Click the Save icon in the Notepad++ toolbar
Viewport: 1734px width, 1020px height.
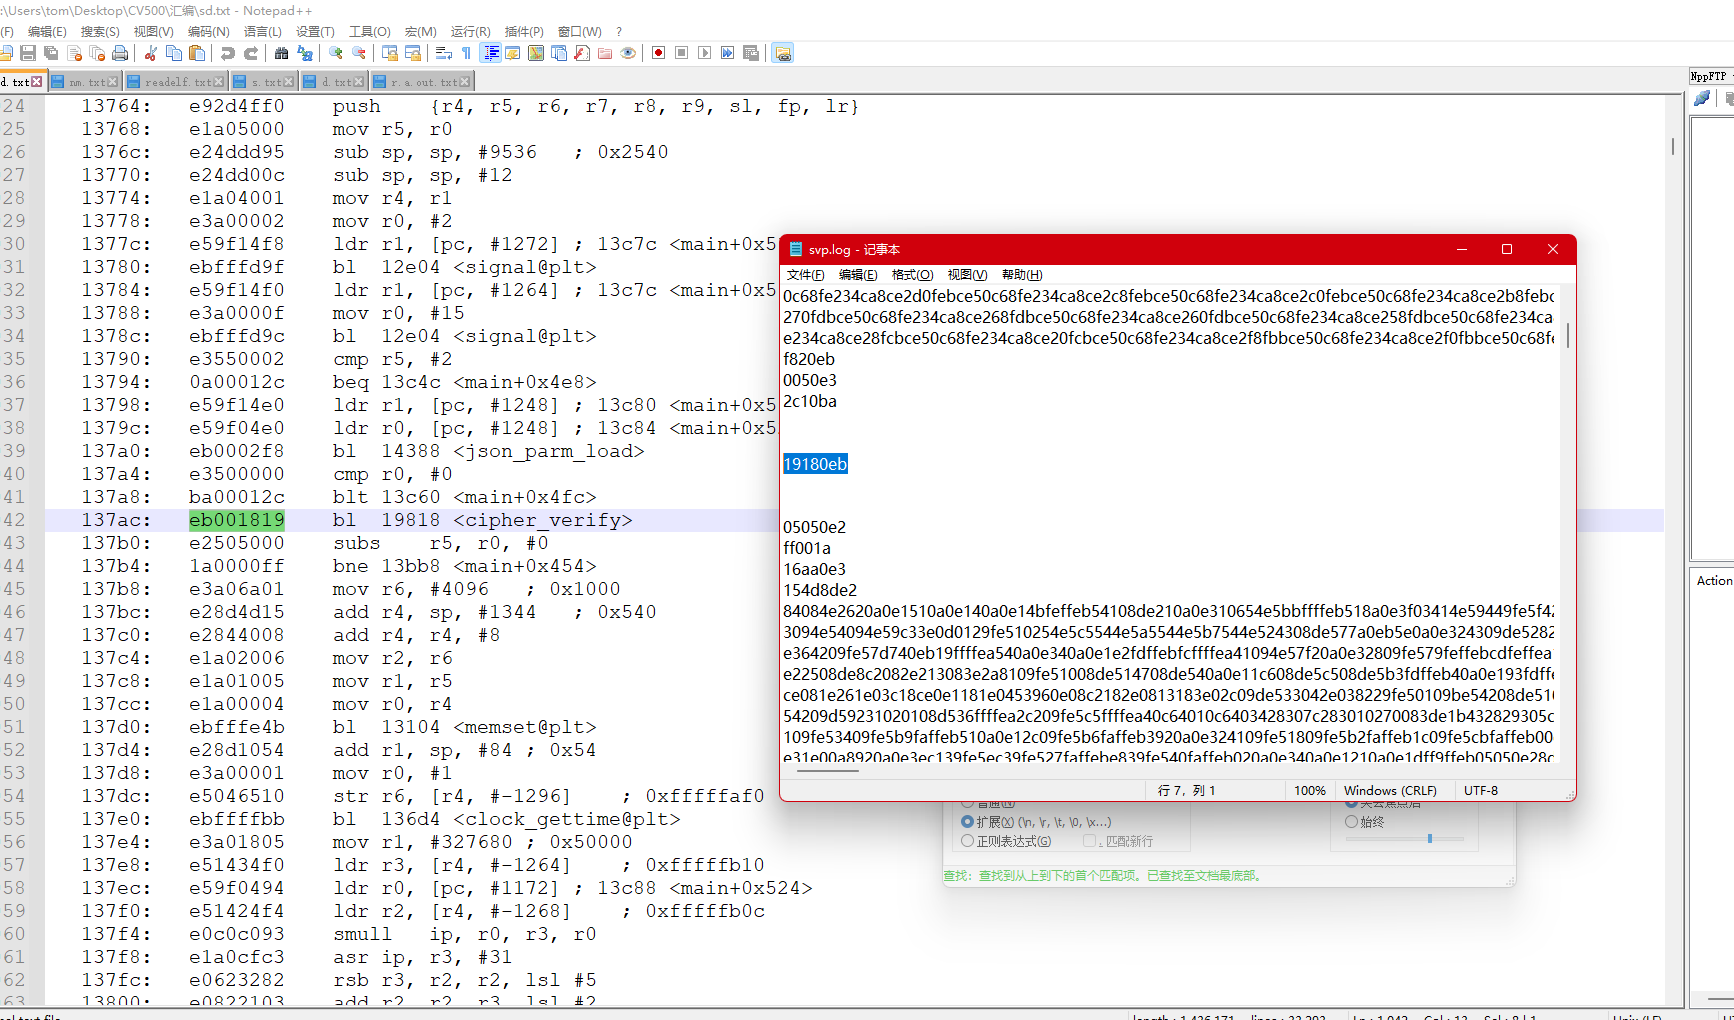point(28,53)
